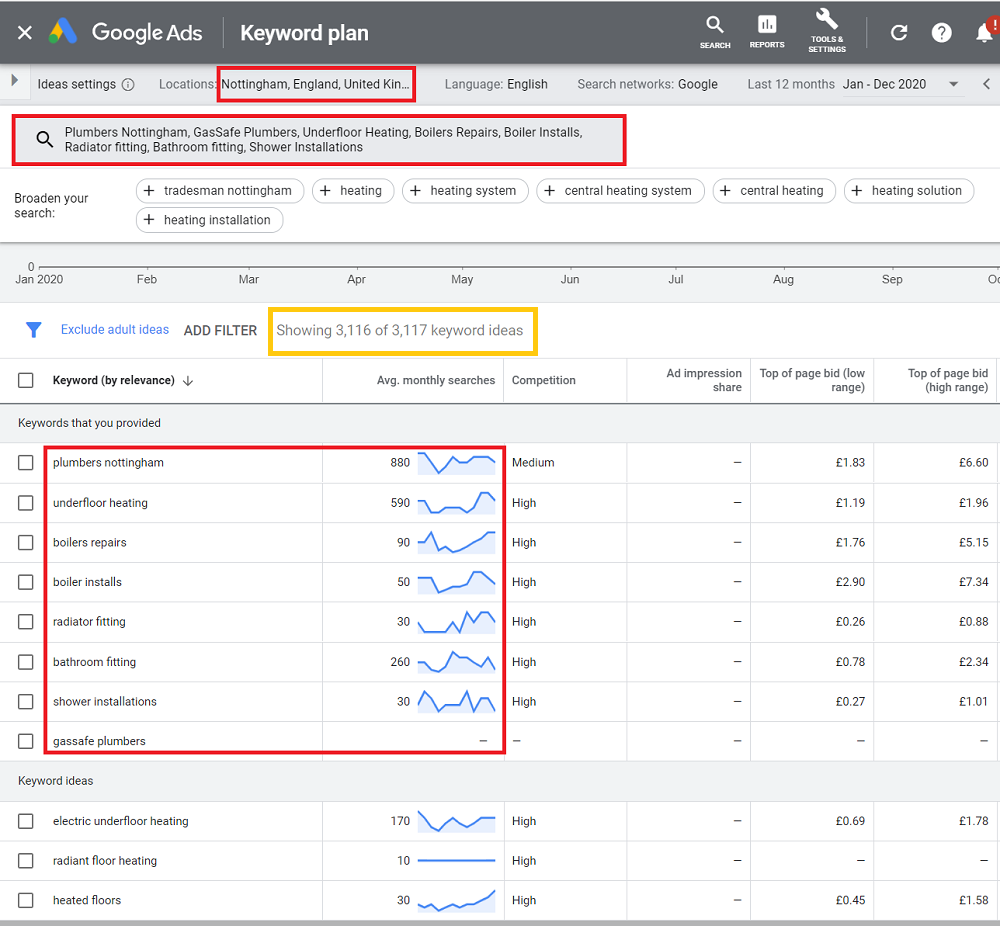Change Search networks: Google setting
This screenshot has width=1000, height=926.
point(647,84)
